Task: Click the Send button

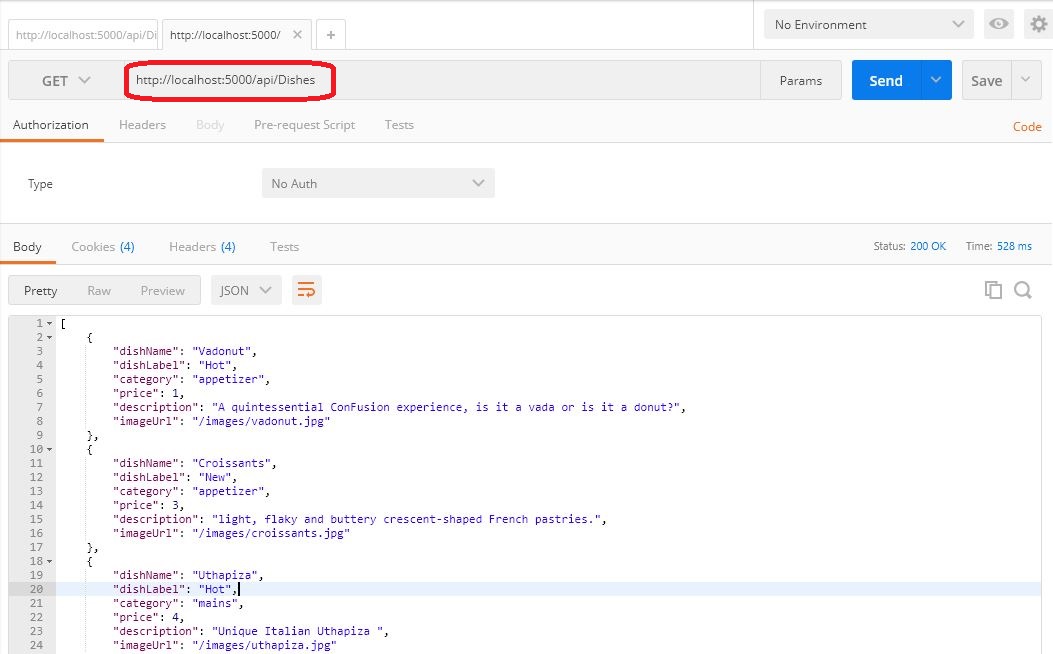Action: [884, 79]
